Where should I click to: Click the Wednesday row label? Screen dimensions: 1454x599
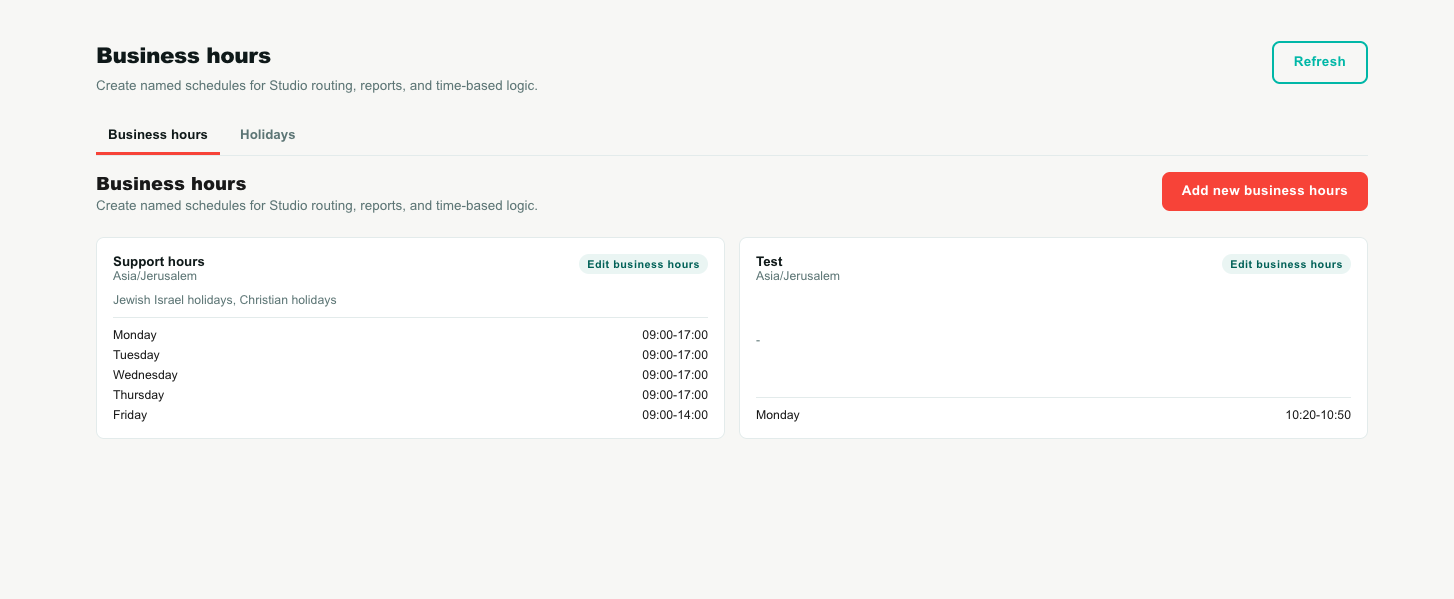pyautogui.click(x=145, y=375)
